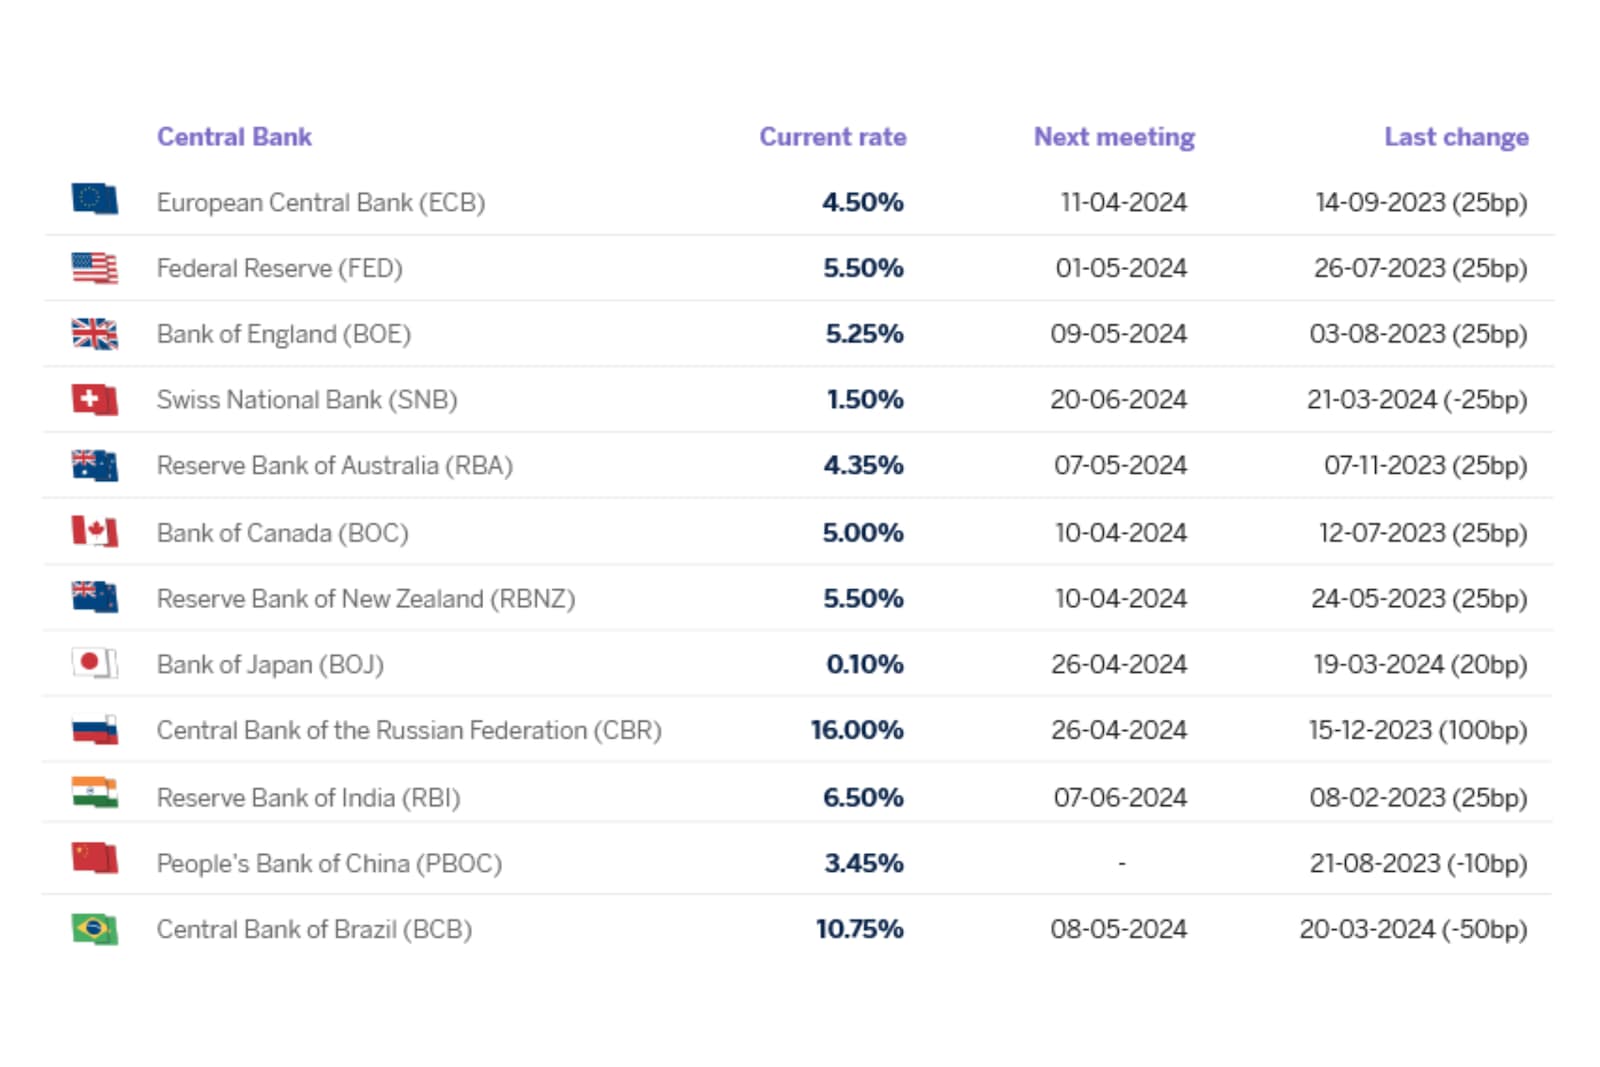Click the European Union flag icon
This screenshot has height=1067, width=1600.
(x=95, y=200)
